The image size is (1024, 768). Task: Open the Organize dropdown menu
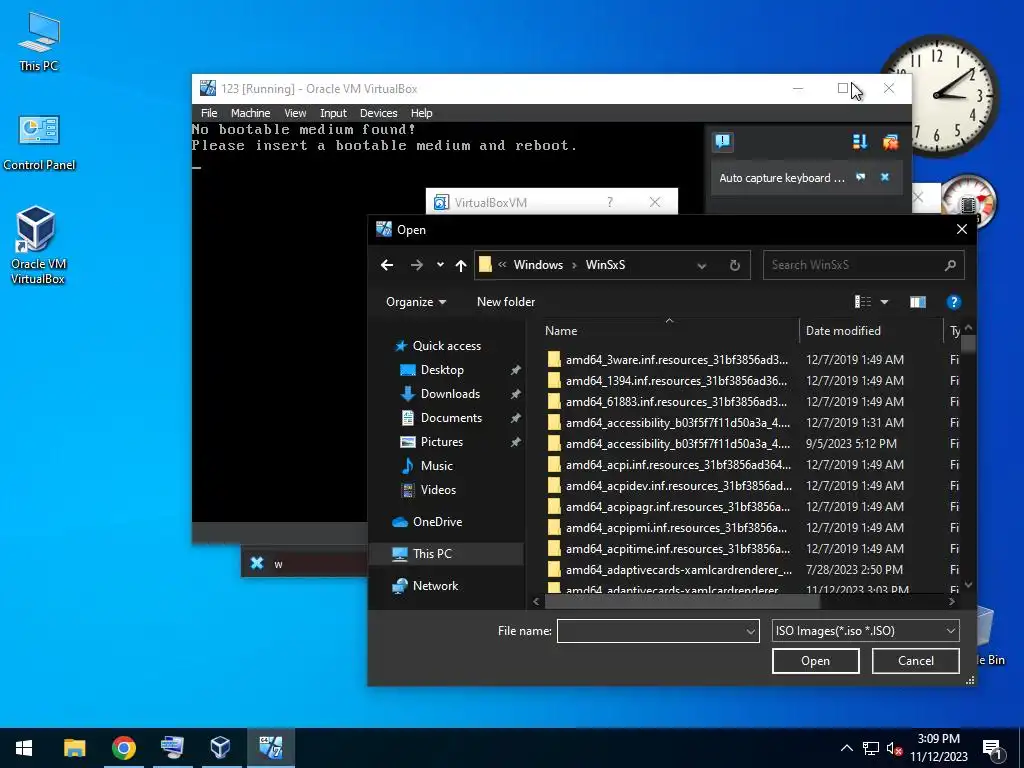click(416, 302)
